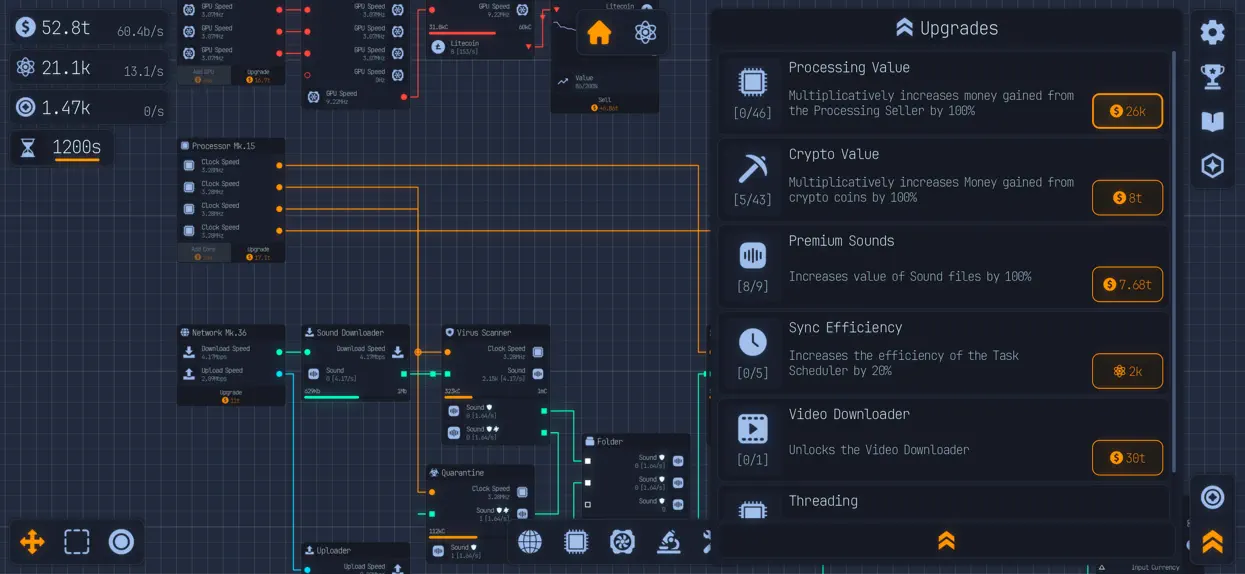The height and width of the screenshot is (574, 1245).
Task: Buy Processing Value upgrade for 26k
Action: click(x=1127, y=111)
